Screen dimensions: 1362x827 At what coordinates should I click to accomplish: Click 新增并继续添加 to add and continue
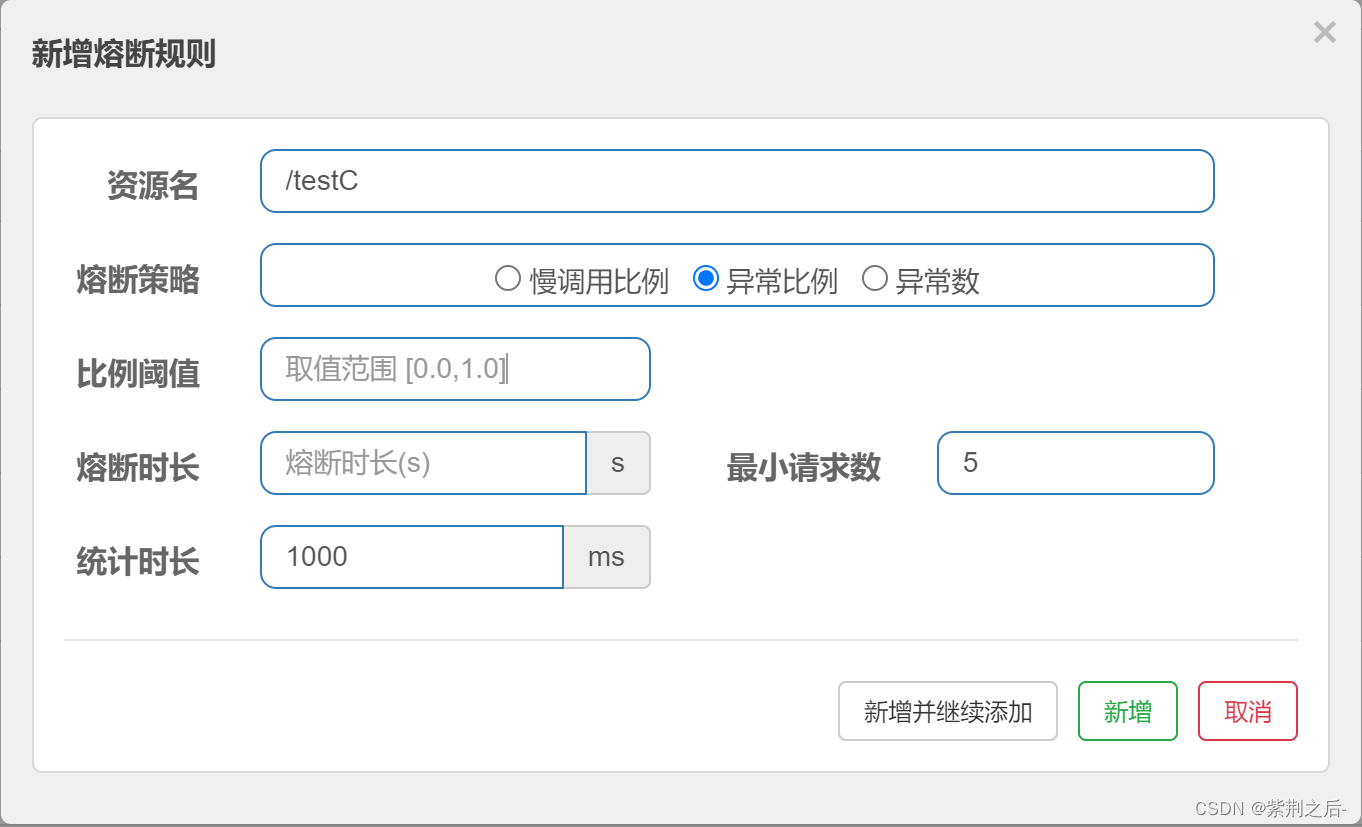[x=947, y=711]
